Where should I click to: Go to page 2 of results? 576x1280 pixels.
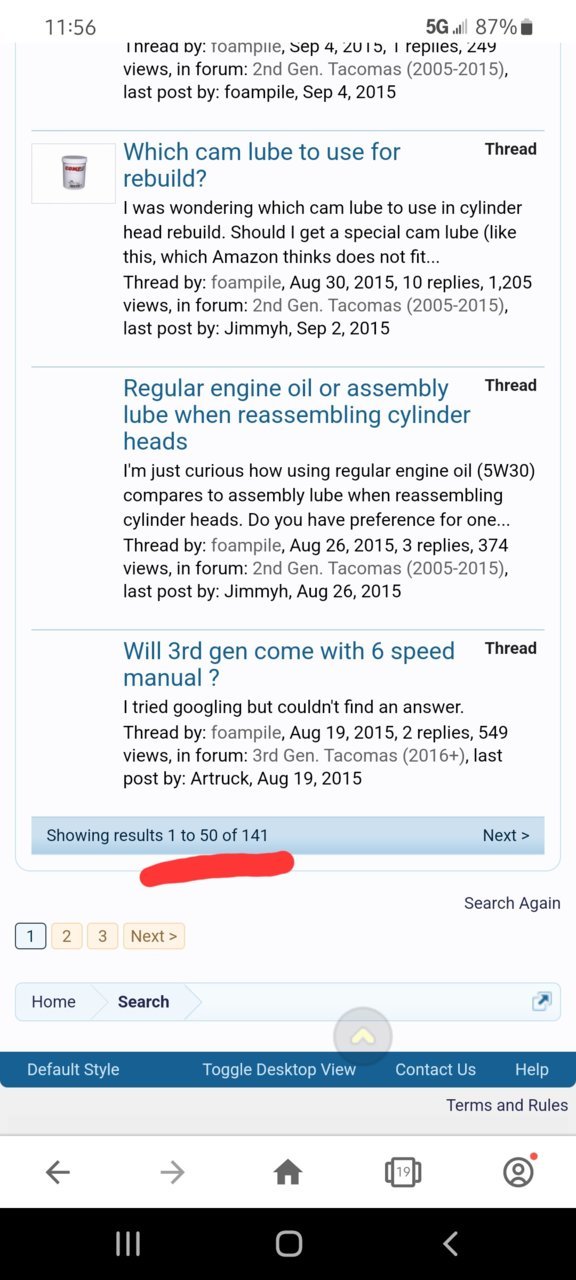[66, 936]
